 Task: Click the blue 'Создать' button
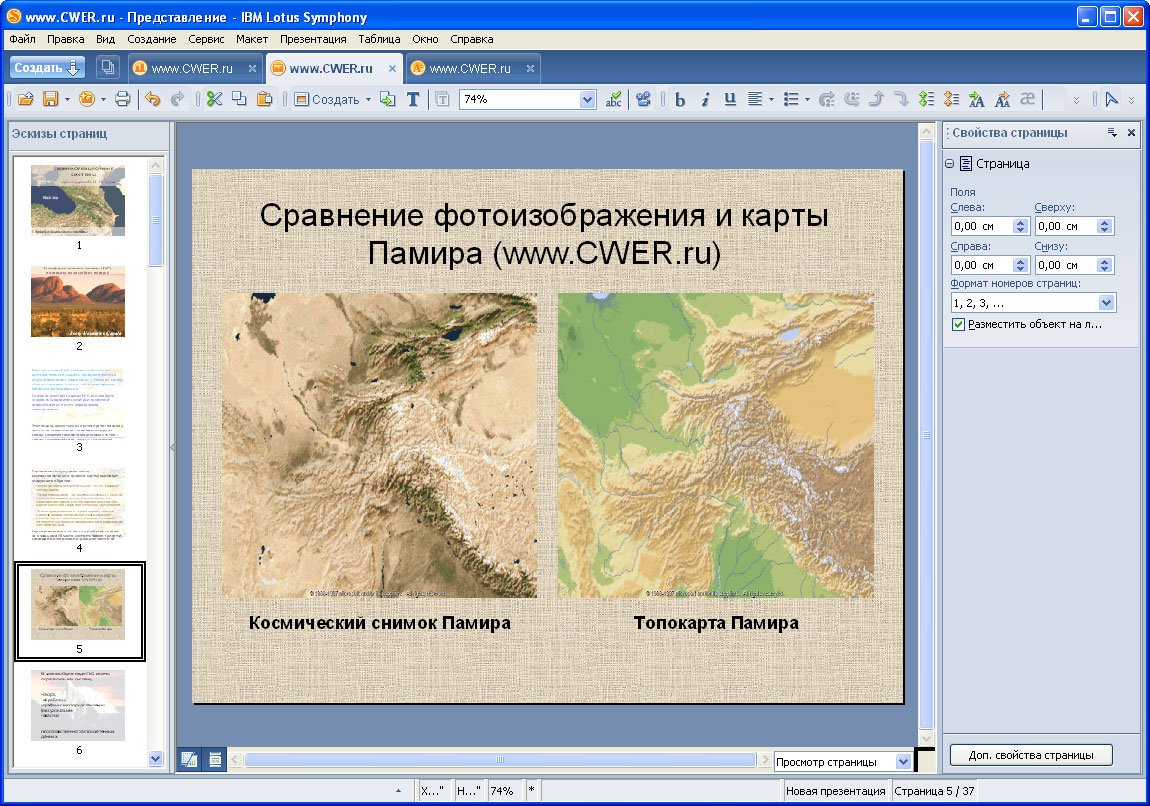[47, 68]
